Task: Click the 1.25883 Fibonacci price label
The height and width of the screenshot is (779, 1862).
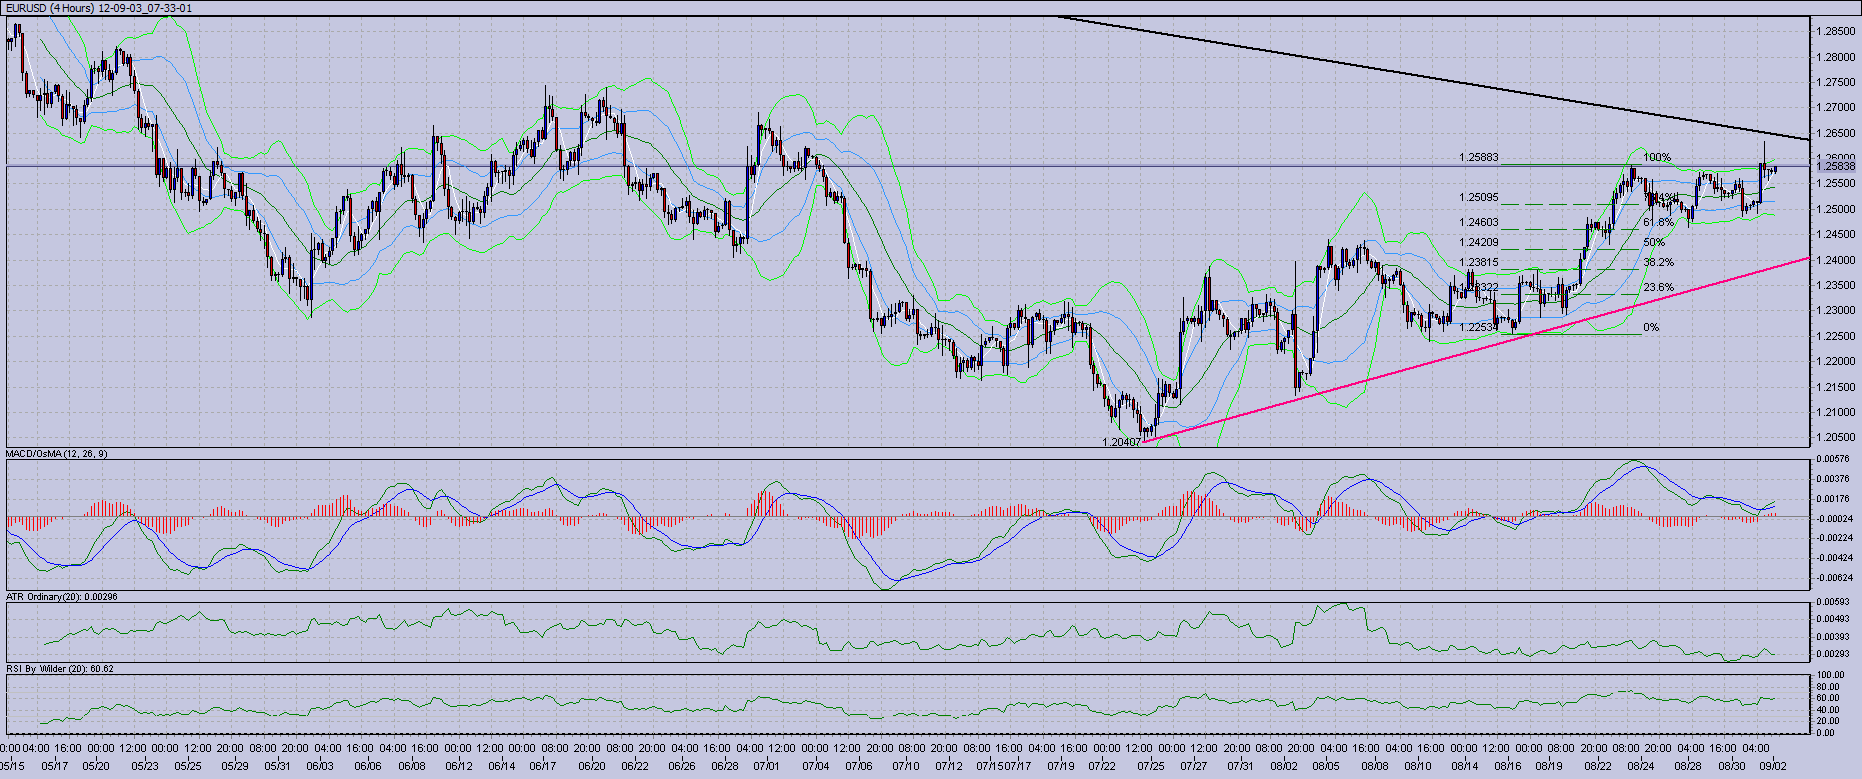Action: (x=1478, y=158)
